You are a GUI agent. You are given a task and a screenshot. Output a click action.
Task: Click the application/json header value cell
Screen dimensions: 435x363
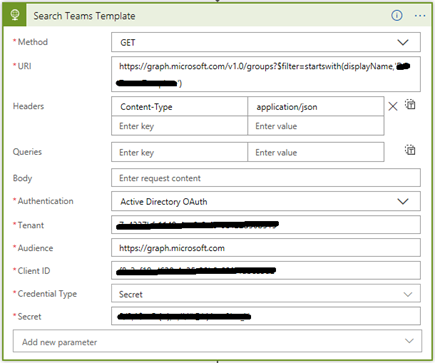pyautogui.click(x=316, y=107)
